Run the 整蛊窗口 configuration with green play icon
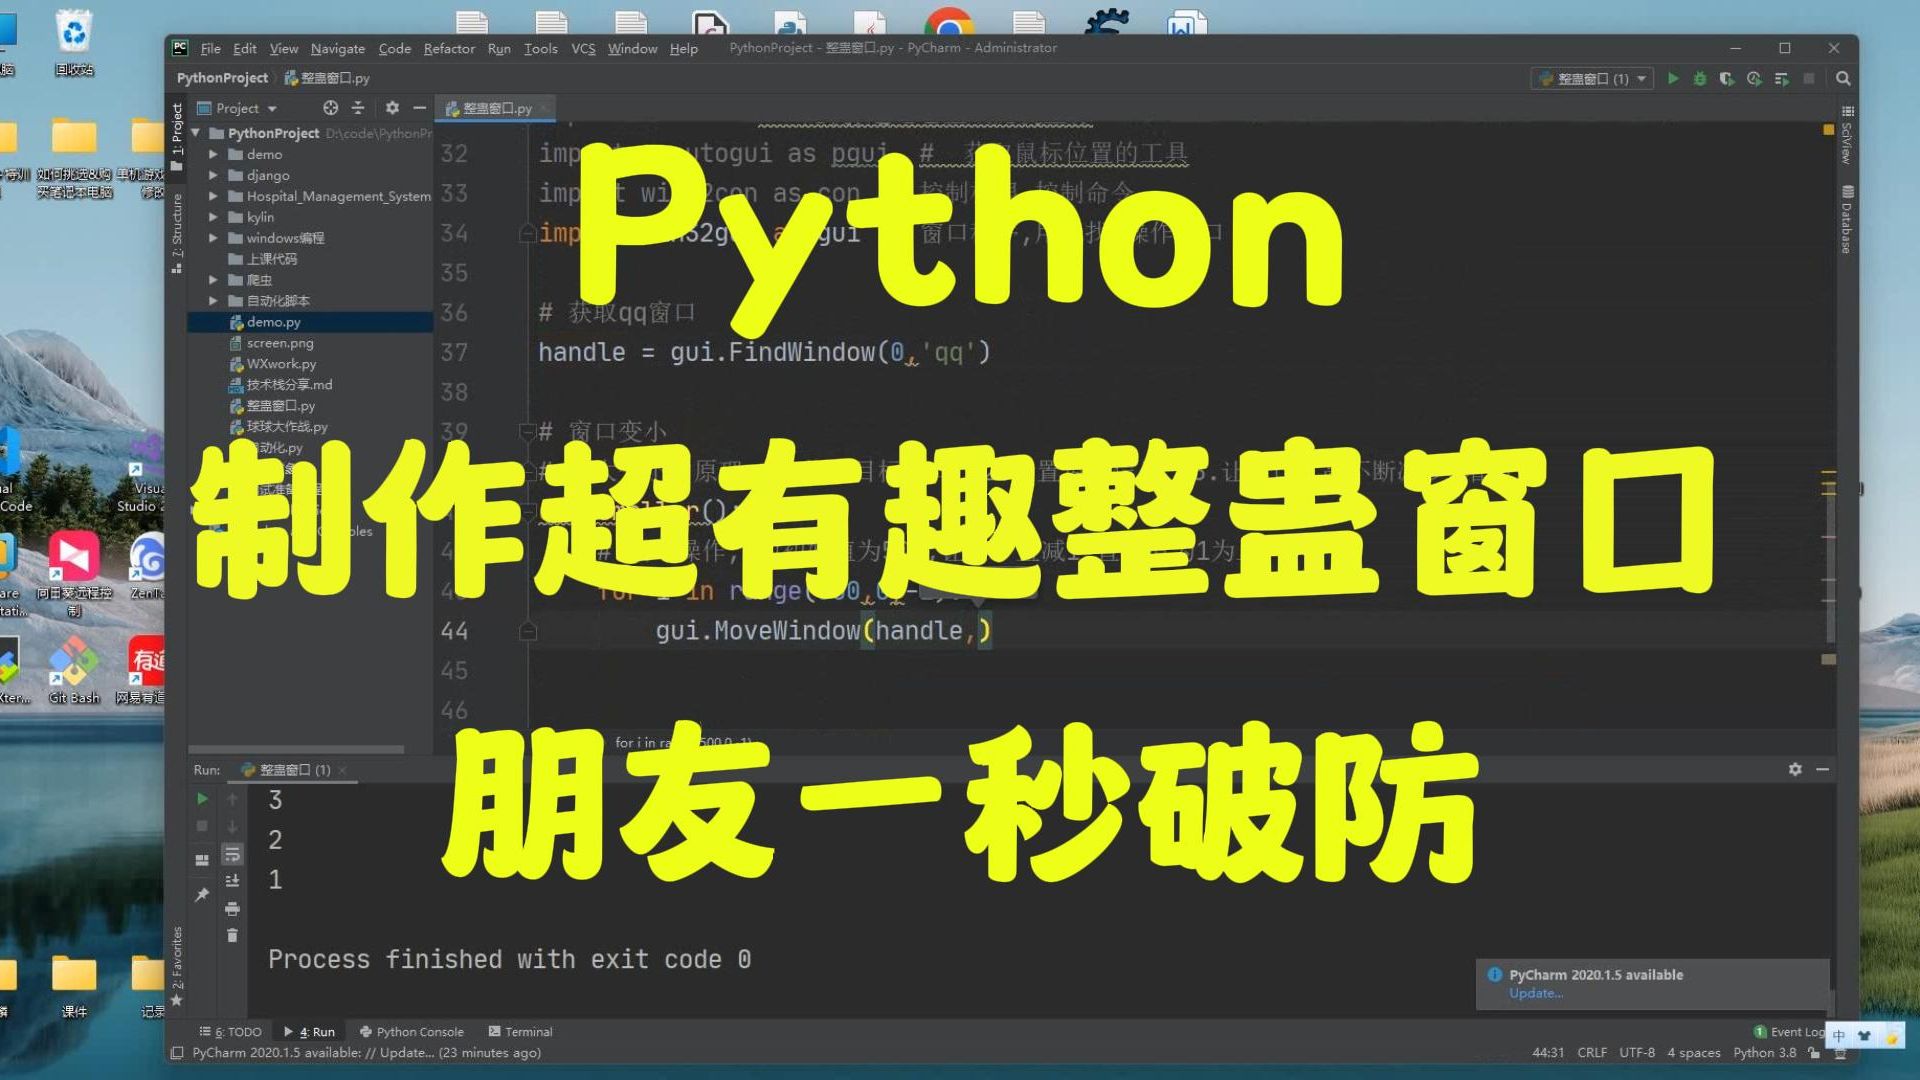 tap(1674, 78)
